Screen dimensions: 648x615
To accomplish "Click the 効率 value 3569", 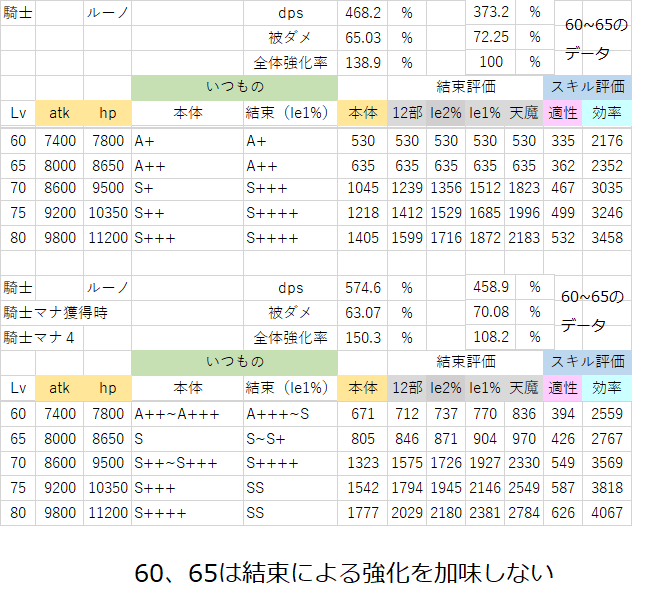I will (607, 463).
